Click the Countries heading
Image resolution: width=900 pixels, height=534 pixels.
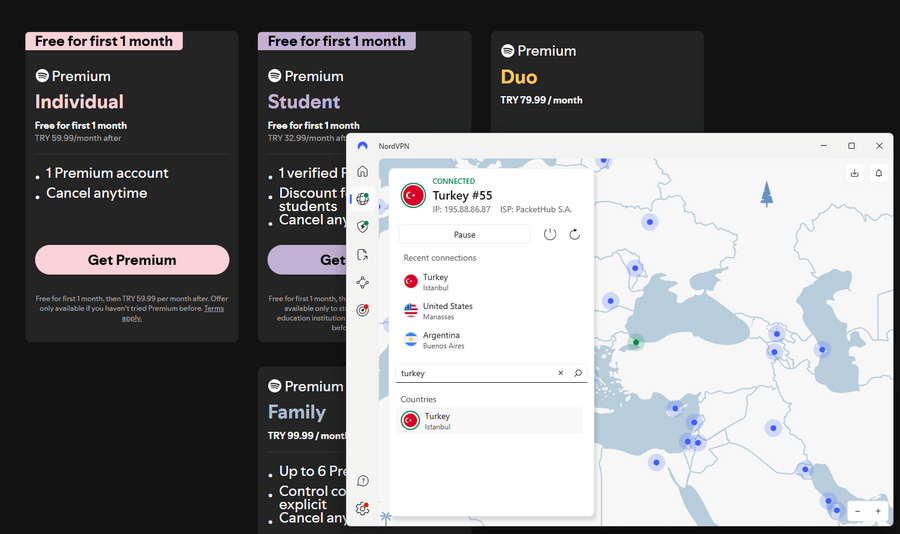click(x=418, y=399)
